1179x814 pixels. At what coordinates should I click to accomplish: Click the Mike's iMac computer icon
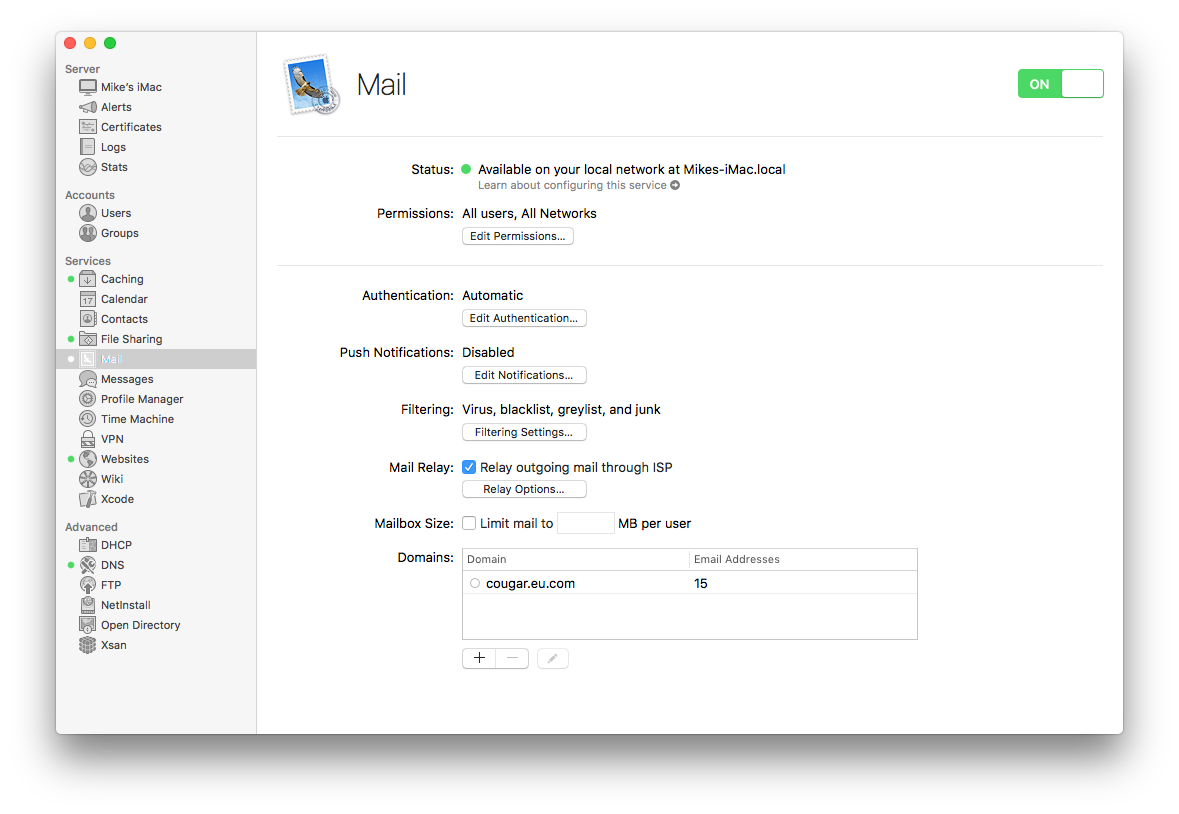(x=88, y=87)
